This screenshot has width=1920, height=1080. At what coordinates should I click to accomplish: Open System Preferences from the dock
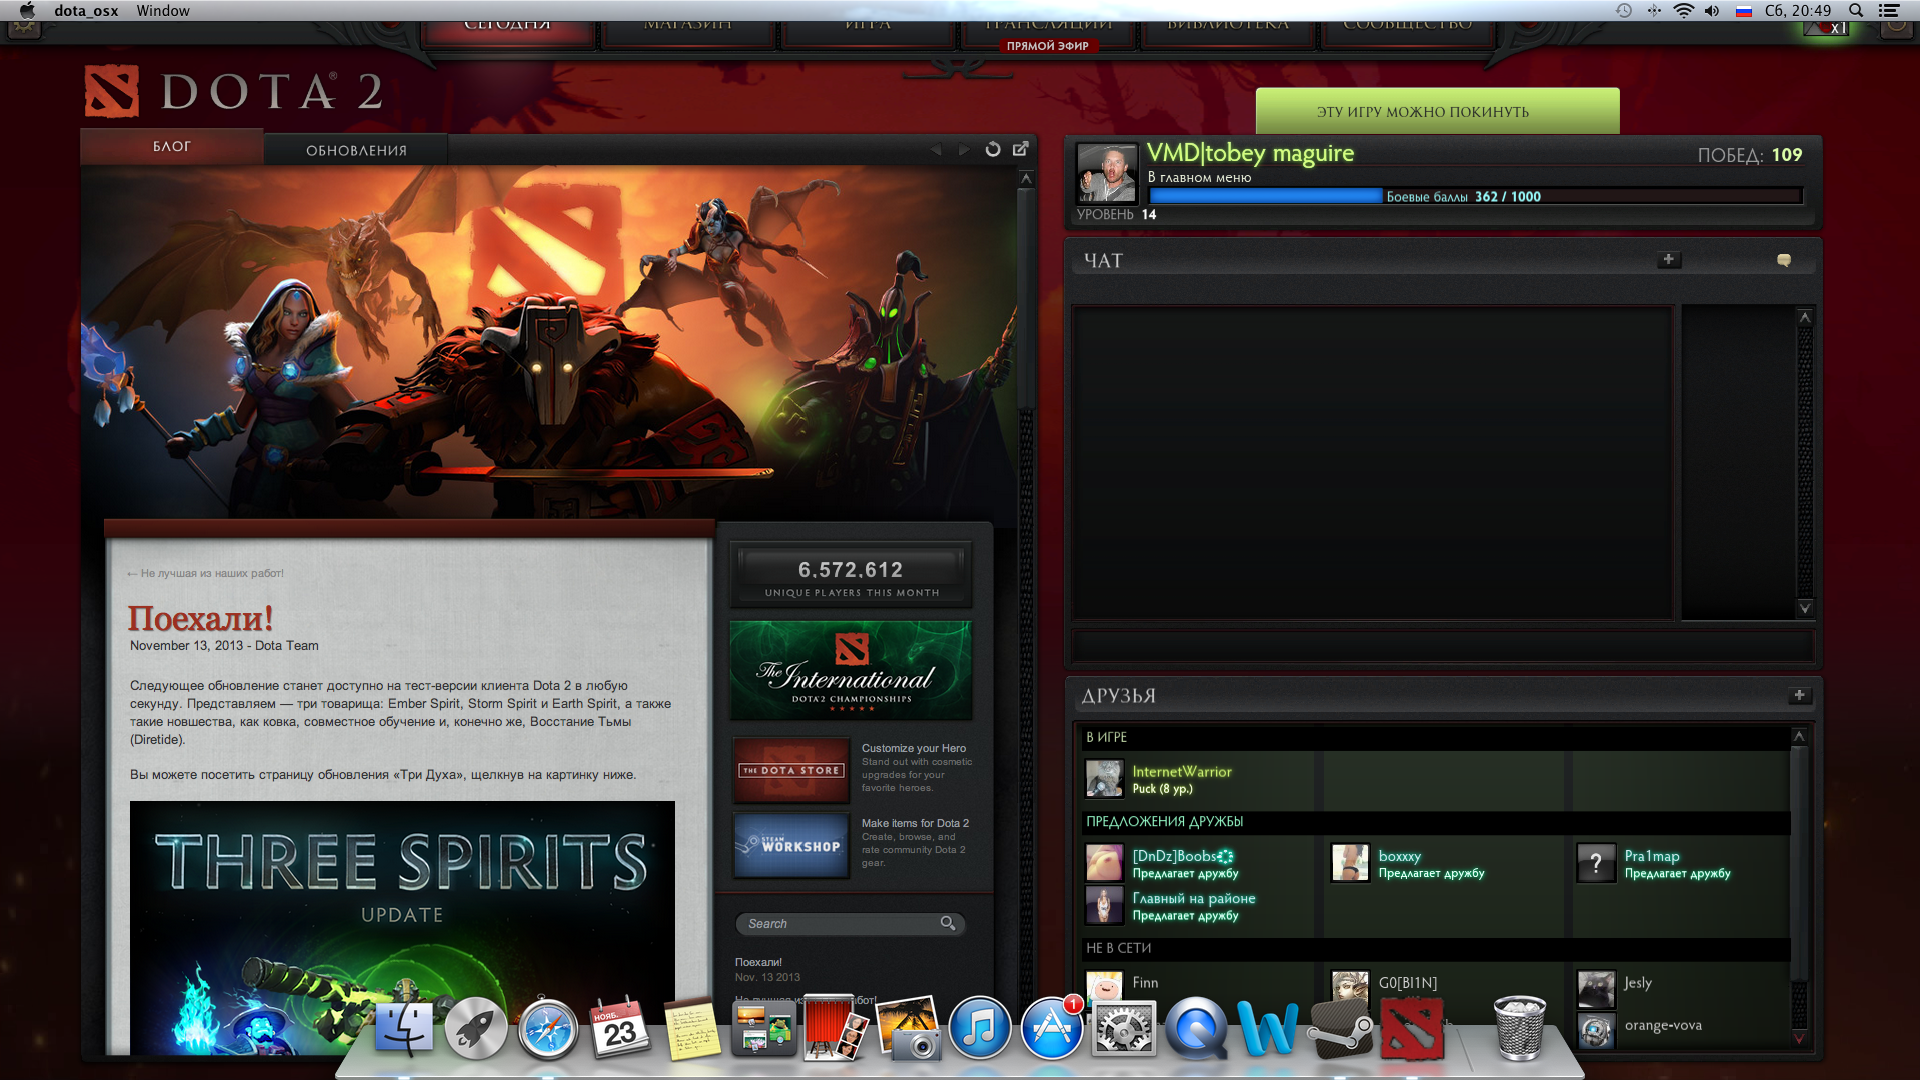[1124, 1029]
